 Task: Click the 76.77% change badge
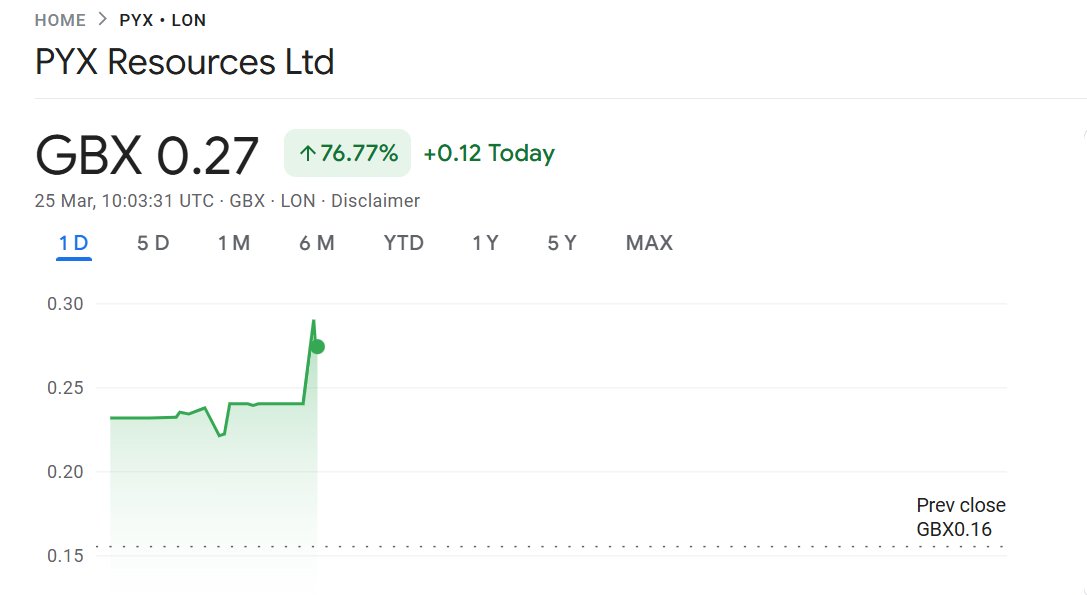(x=348, y=154)
